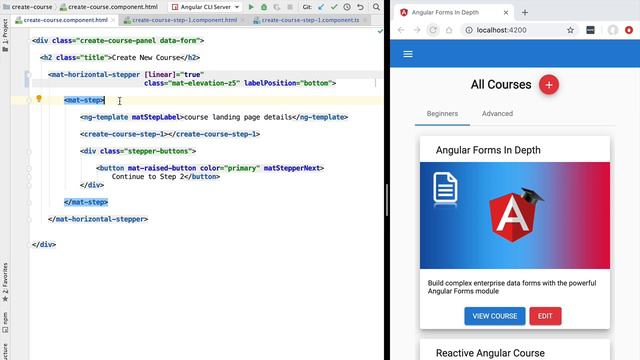
Task: Open the npm tool window
Action: [5, 322]
